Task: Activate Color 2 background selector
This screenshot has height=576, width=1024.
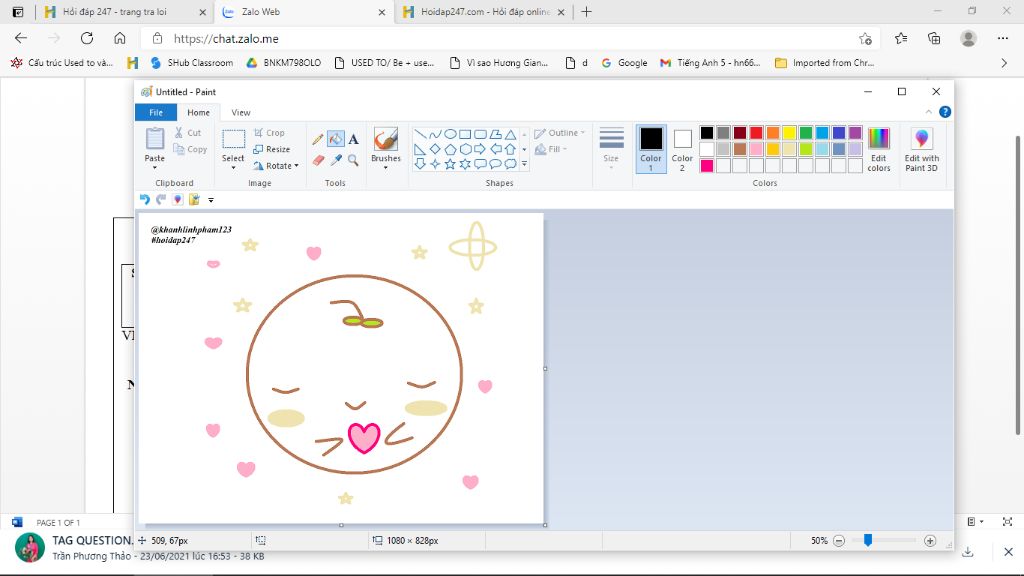Action: pos(682,149)
